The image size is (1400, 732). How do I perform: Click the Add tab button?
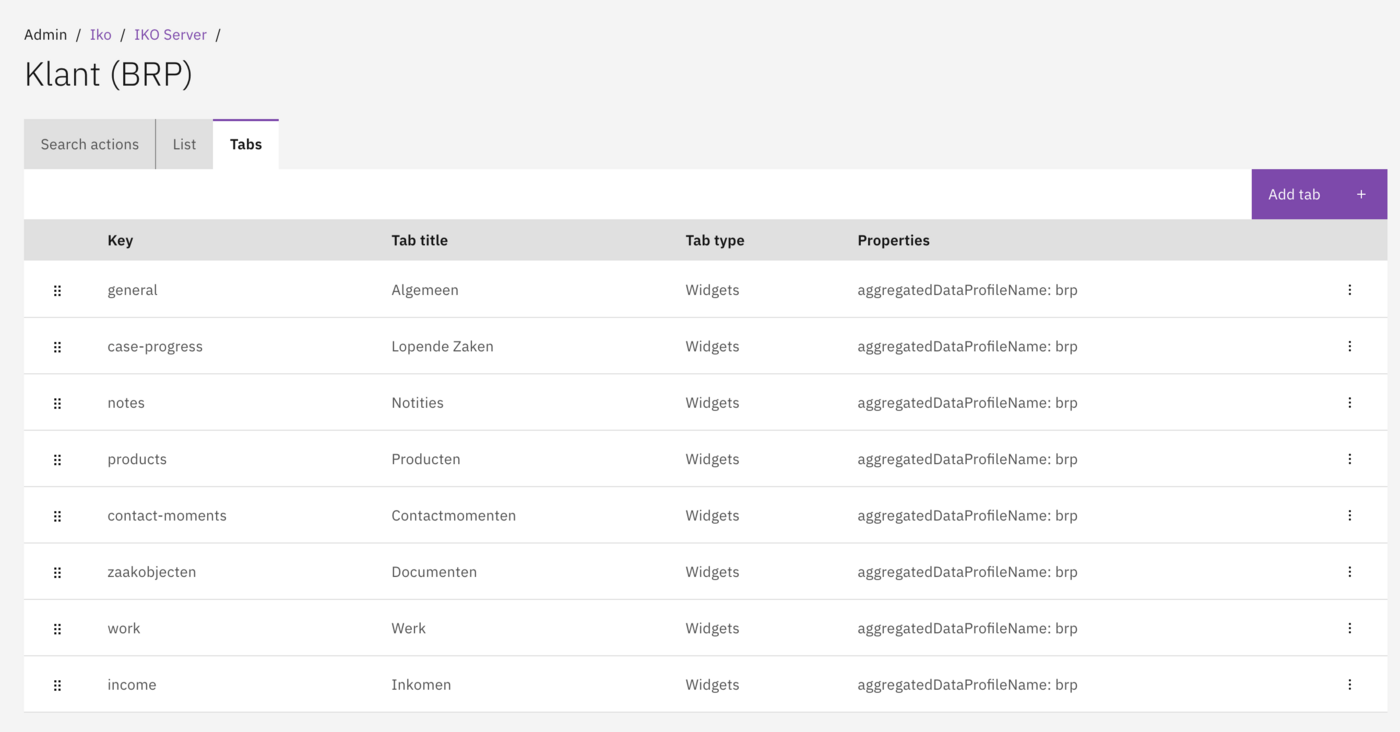pyautogui.click(x=1319, y=194)
